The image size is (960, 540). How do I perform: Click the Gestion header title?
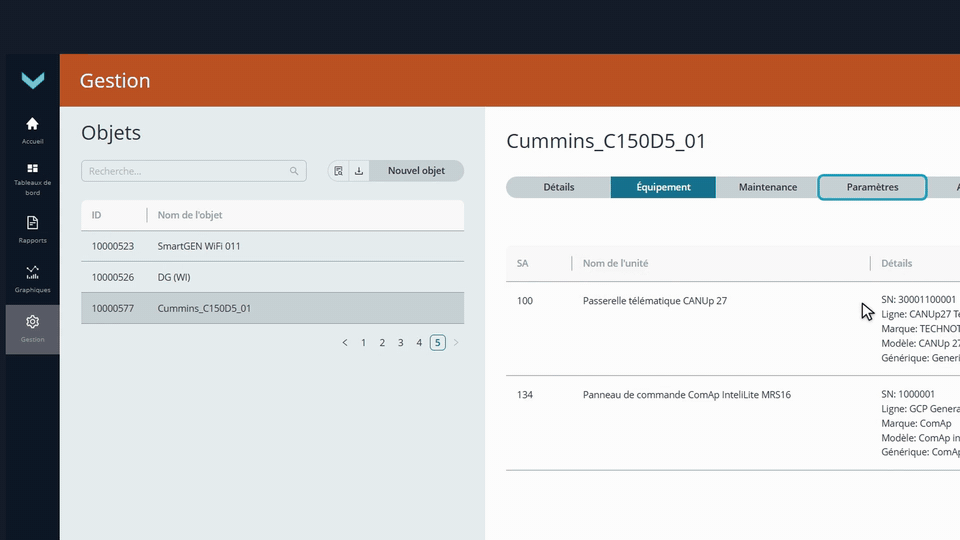point(115,81)
